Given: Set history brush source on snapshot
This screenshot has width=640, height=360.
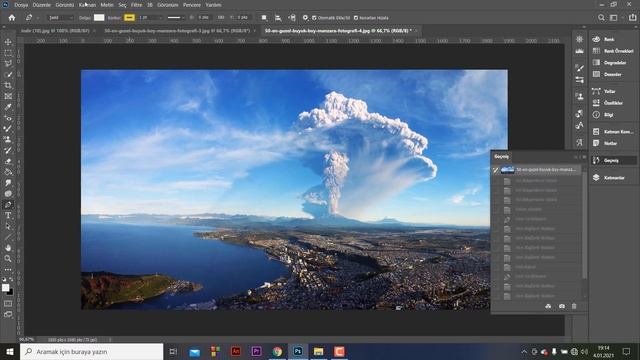Looking at the screenshot, I should 496,170.
